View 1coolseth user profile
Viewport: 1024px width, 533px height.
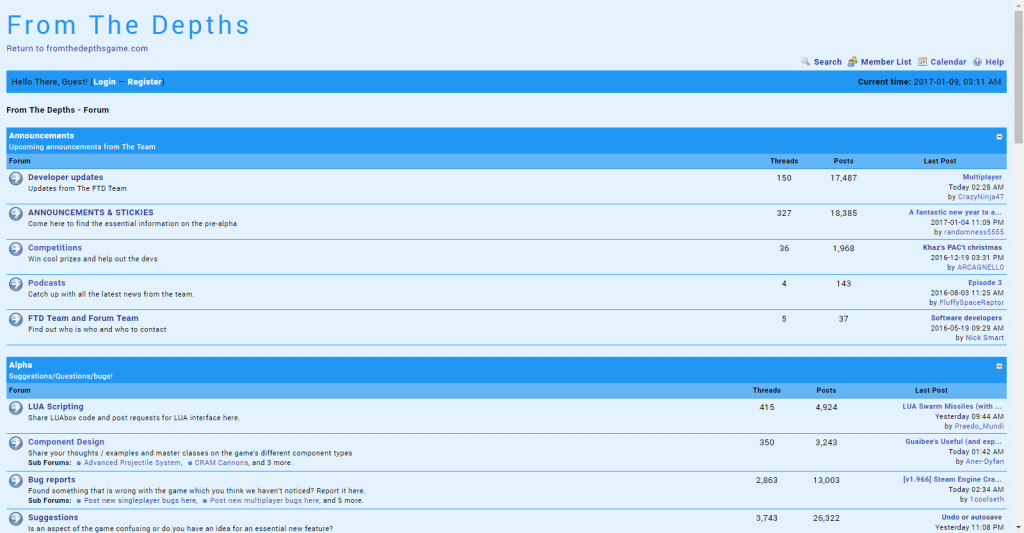coord(987,499)
